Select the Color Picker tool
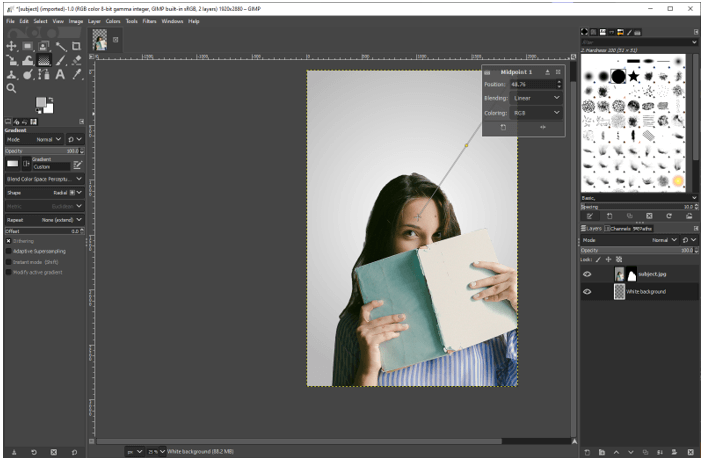Screen dimensions: 701x458 (76, 74)
